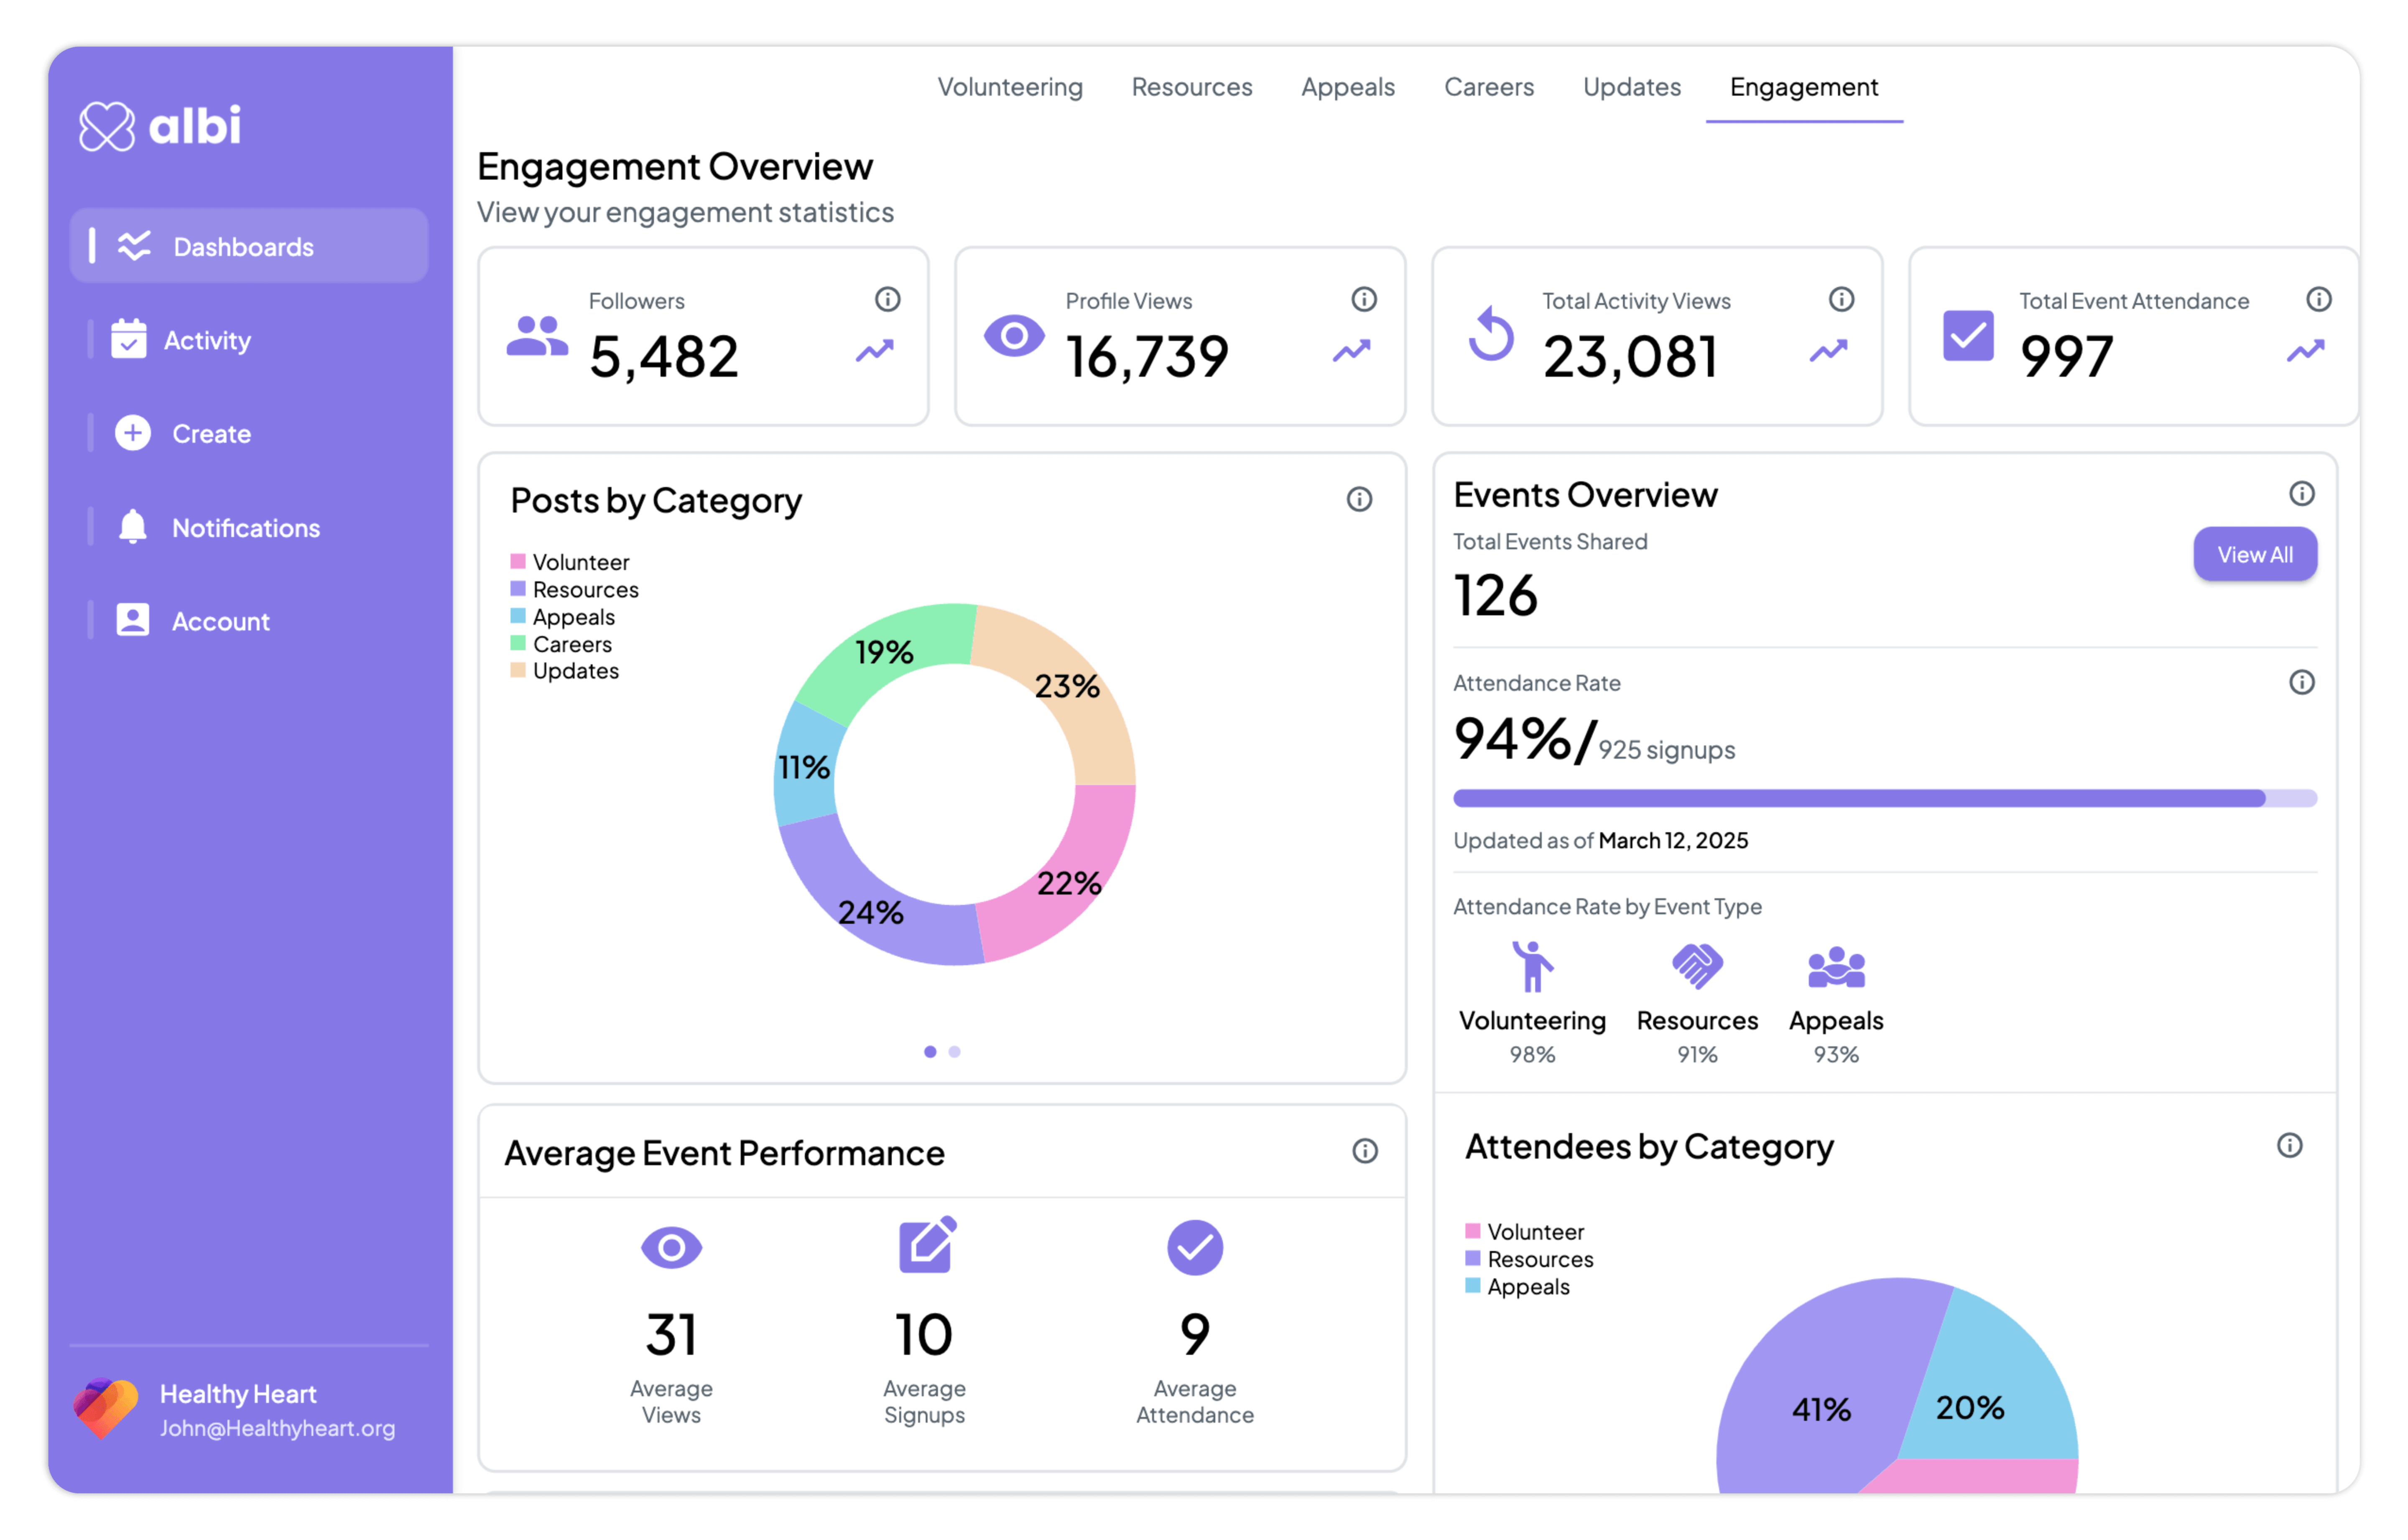Open the Activity calendar icon
This screenshot has height=1540, width=2408.
(129, 340)
